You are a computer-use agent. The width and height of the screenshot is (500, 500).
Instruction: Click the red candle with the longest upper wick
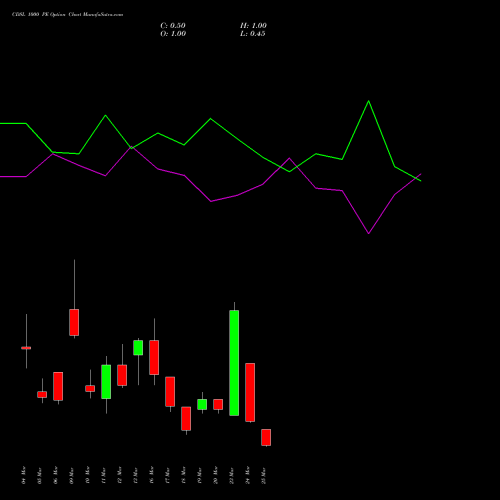click(74, 322)
